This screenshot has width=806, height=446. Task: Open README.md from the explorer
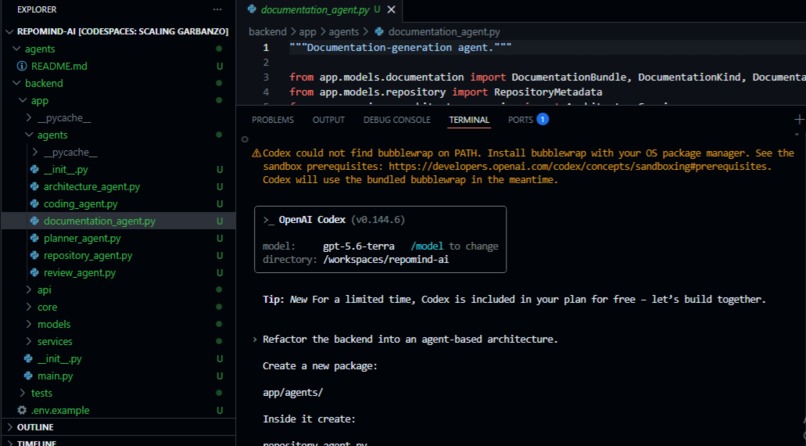[59, 66]
